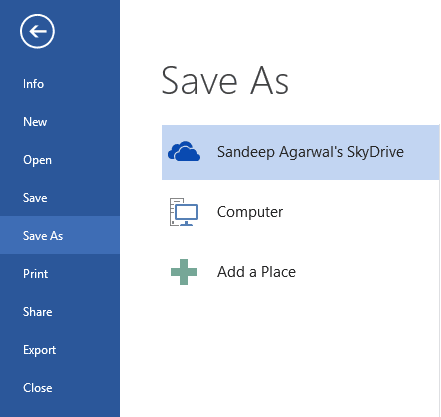Screen dimensions: 441x417
Task: Click the SkyDrive cloud icon
Action: (184, 152)
